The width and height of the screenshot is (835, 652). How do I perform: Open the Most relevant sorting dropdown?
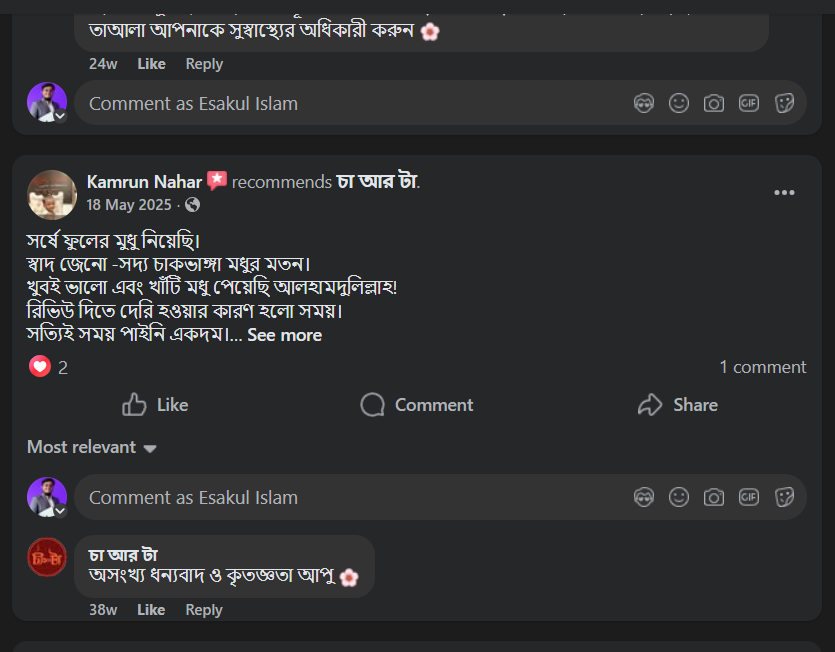[x=92, y=447]
